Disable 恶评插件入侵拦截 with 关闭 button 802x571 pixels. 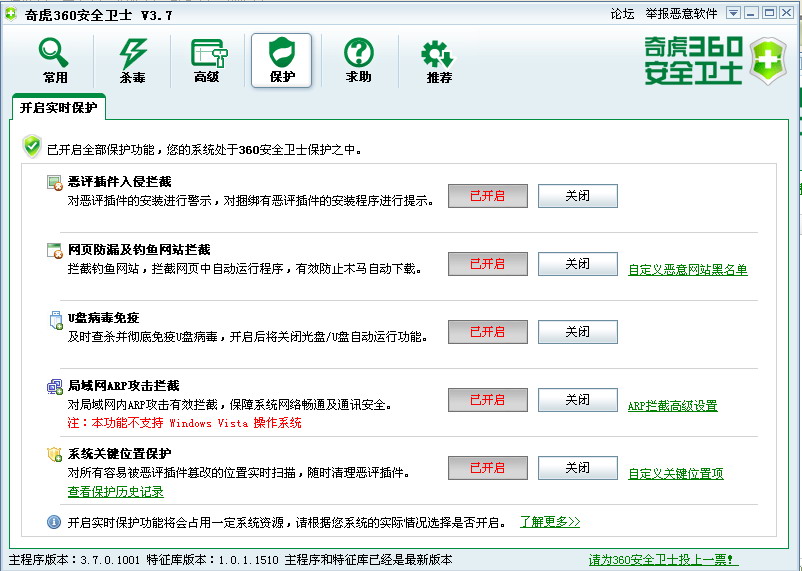(577, 196)
